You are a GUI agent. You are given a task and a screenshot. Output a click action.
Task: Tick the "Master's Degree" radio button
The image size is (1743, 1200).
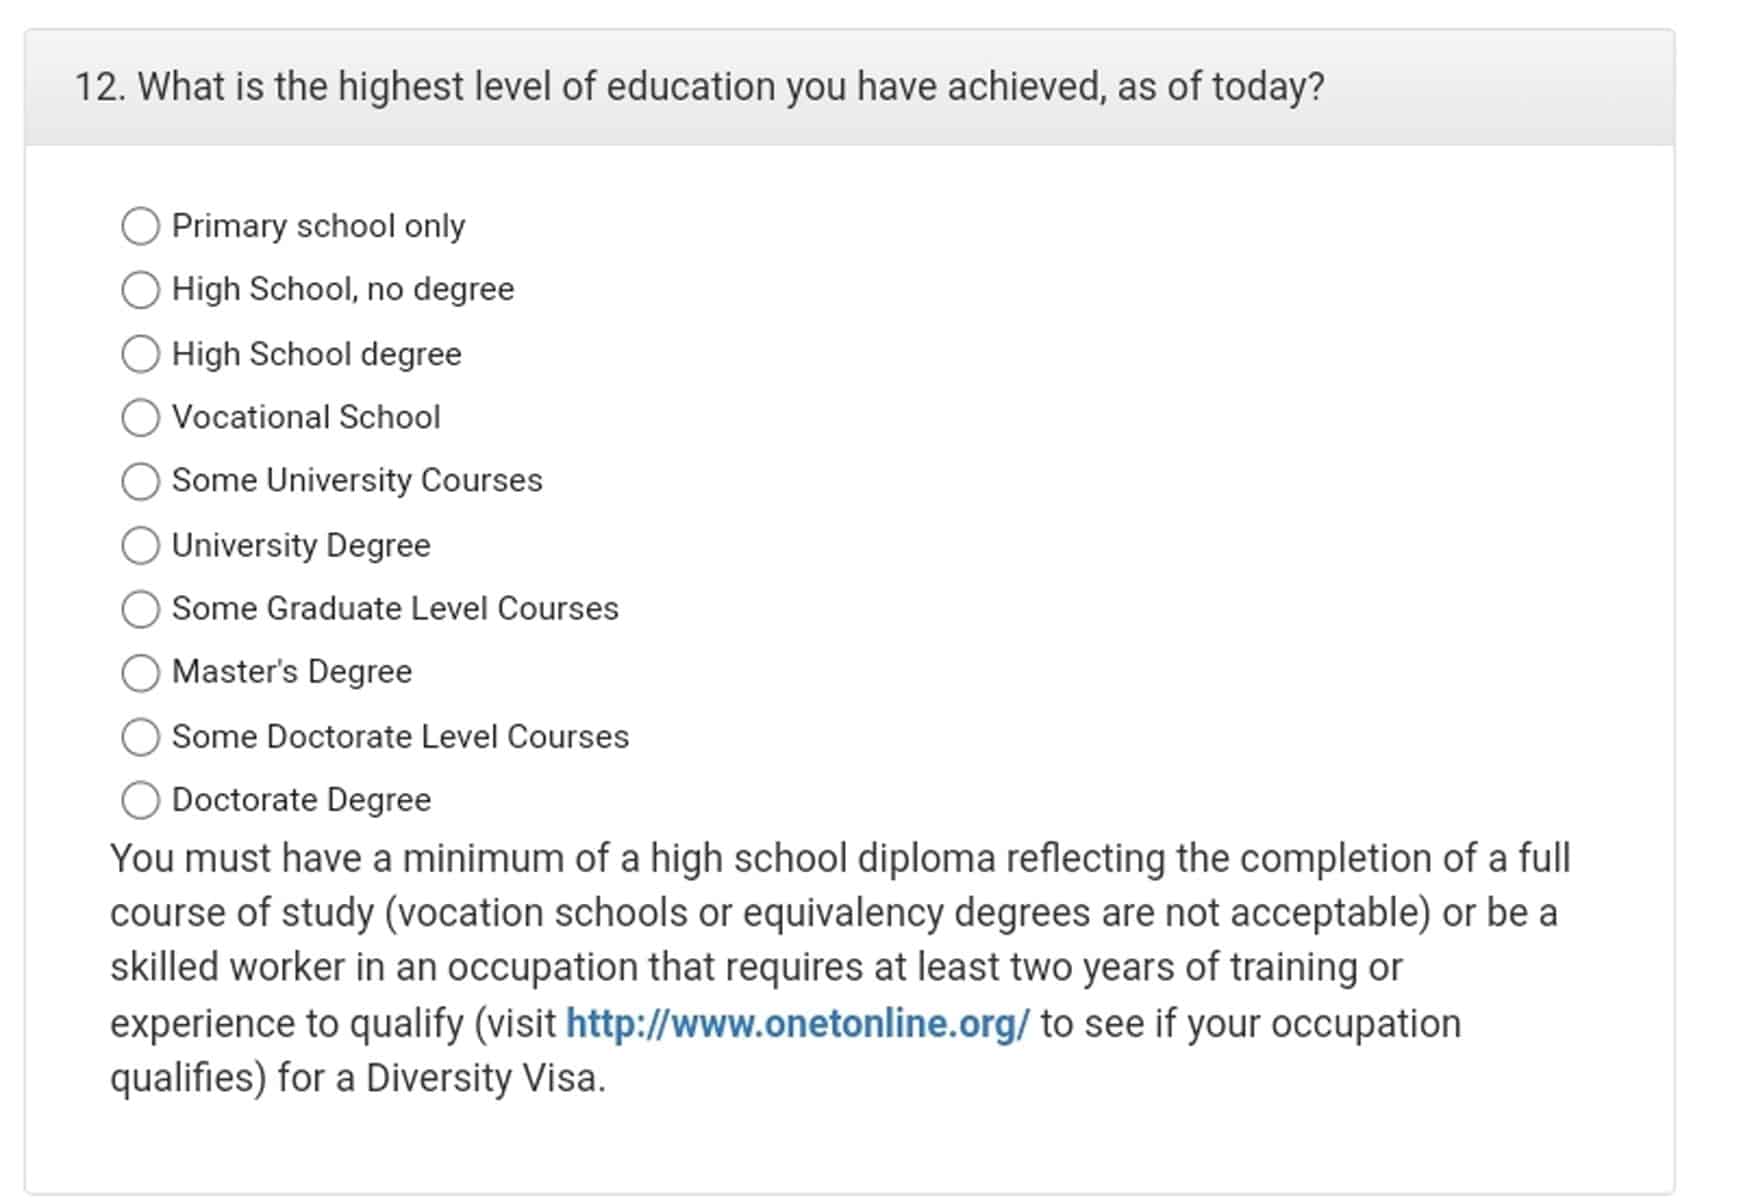140,672
